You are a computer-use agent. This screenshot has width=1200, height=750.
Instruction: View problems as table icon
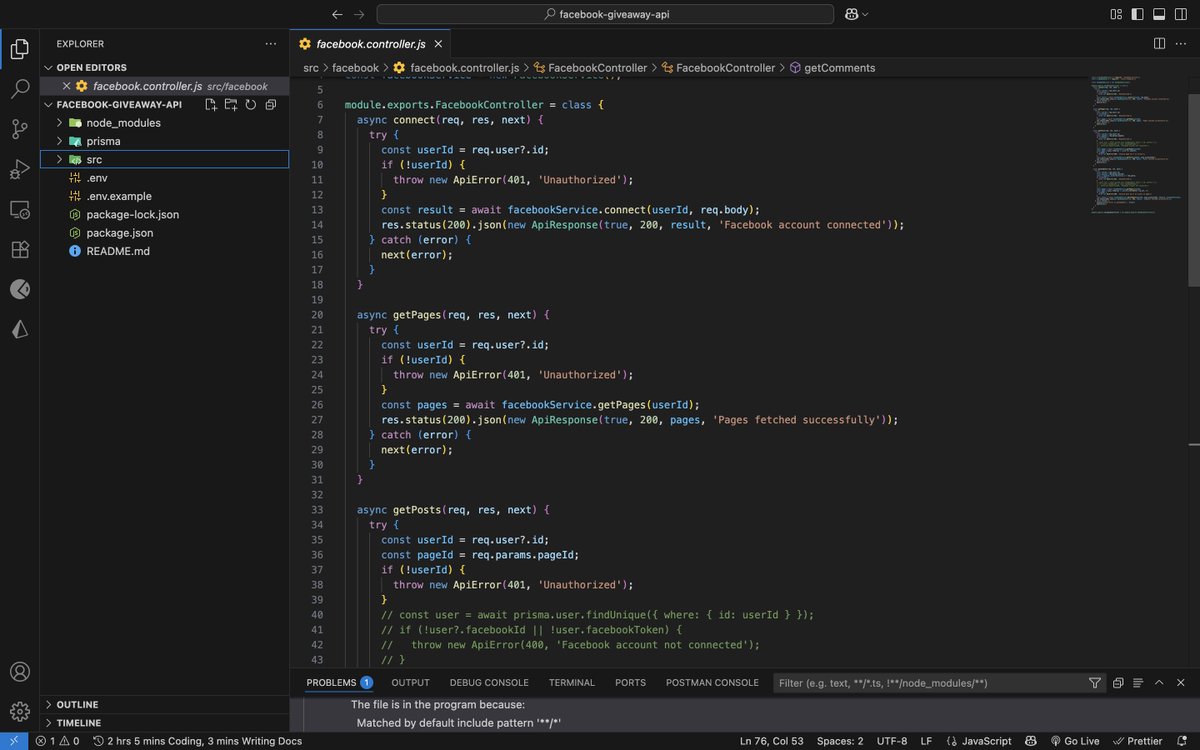1138,683
